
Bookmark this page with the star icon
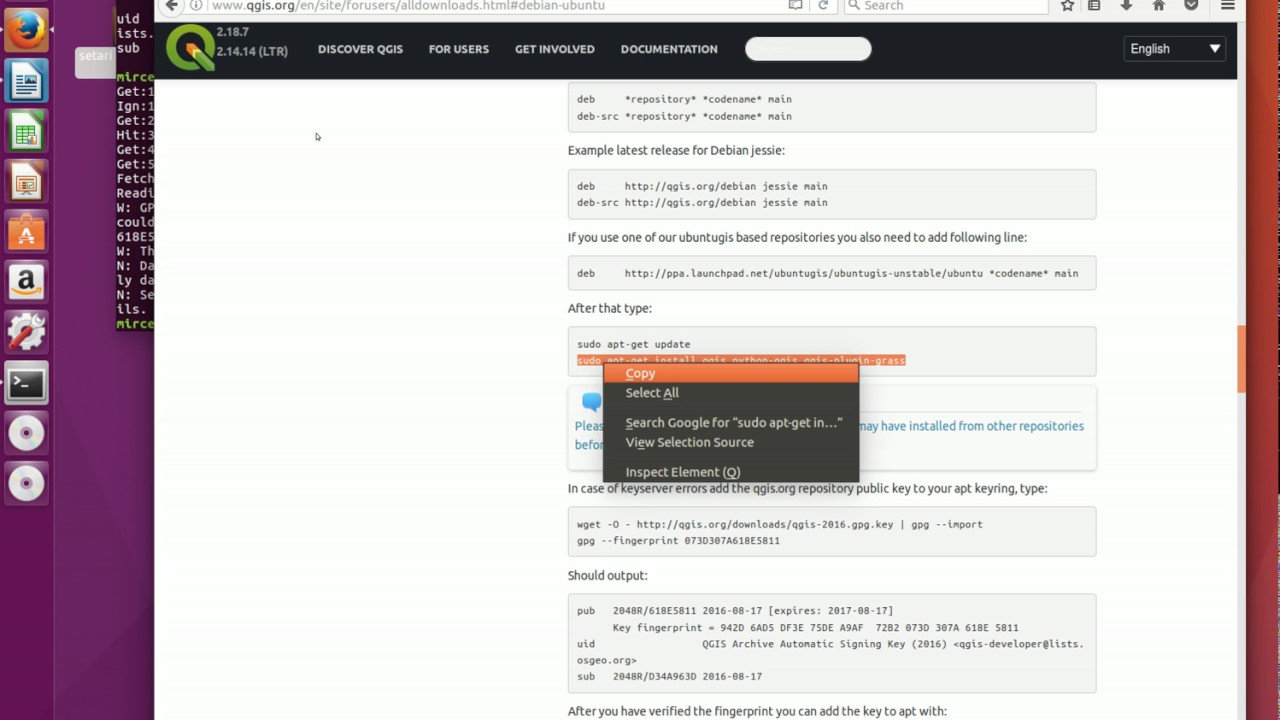[x=1067, y=6]
